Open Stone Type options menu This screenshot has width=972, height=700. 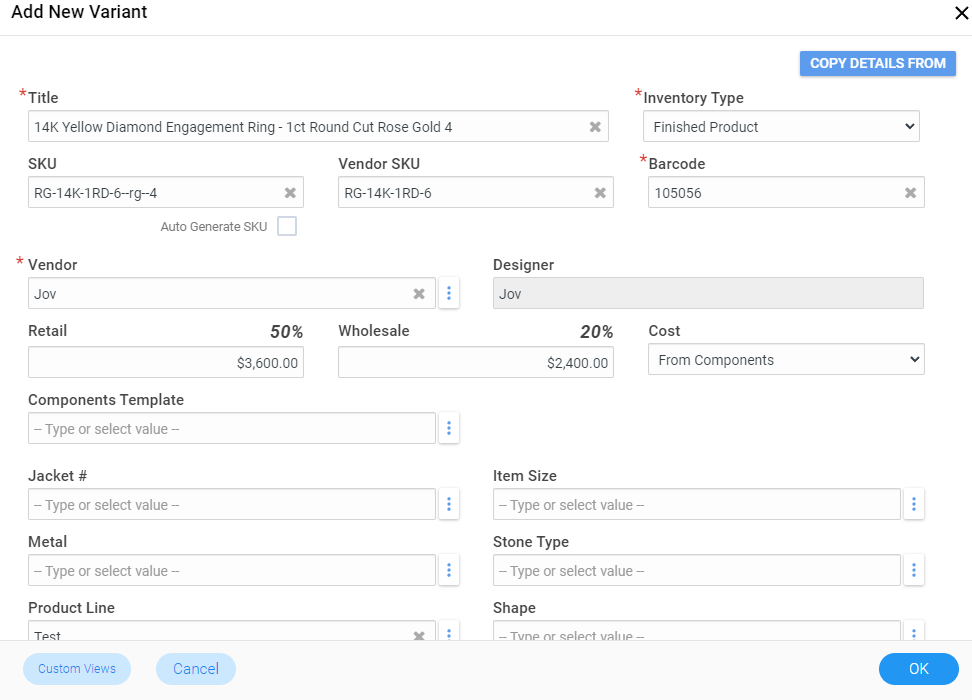[914, 571]
